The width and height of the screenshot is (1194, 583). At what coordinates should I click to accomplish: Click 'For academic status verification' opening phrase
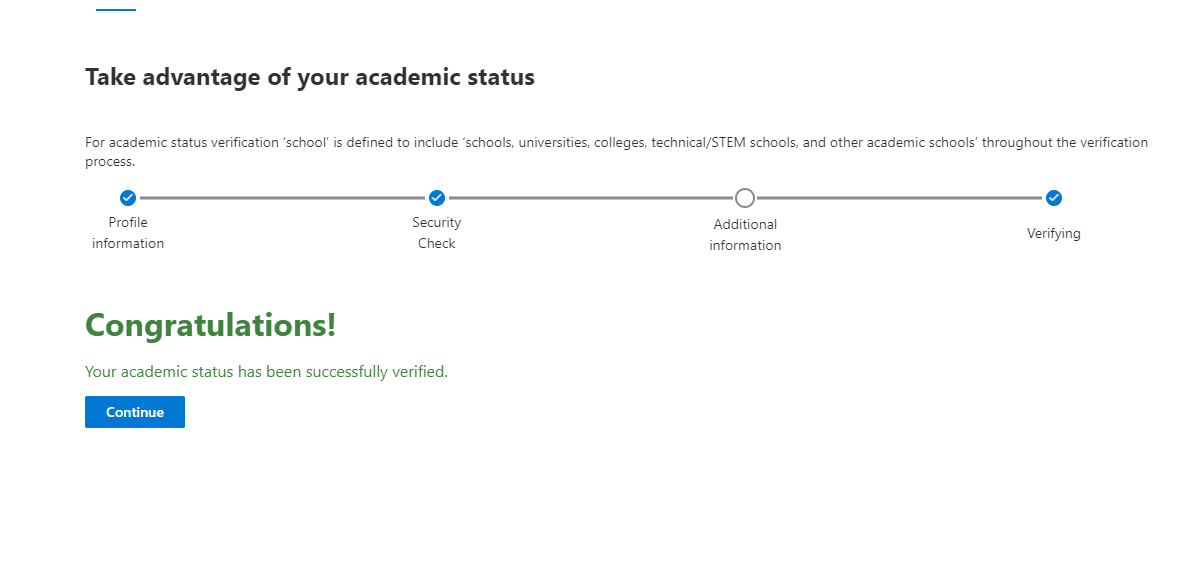tap(183, 142)
